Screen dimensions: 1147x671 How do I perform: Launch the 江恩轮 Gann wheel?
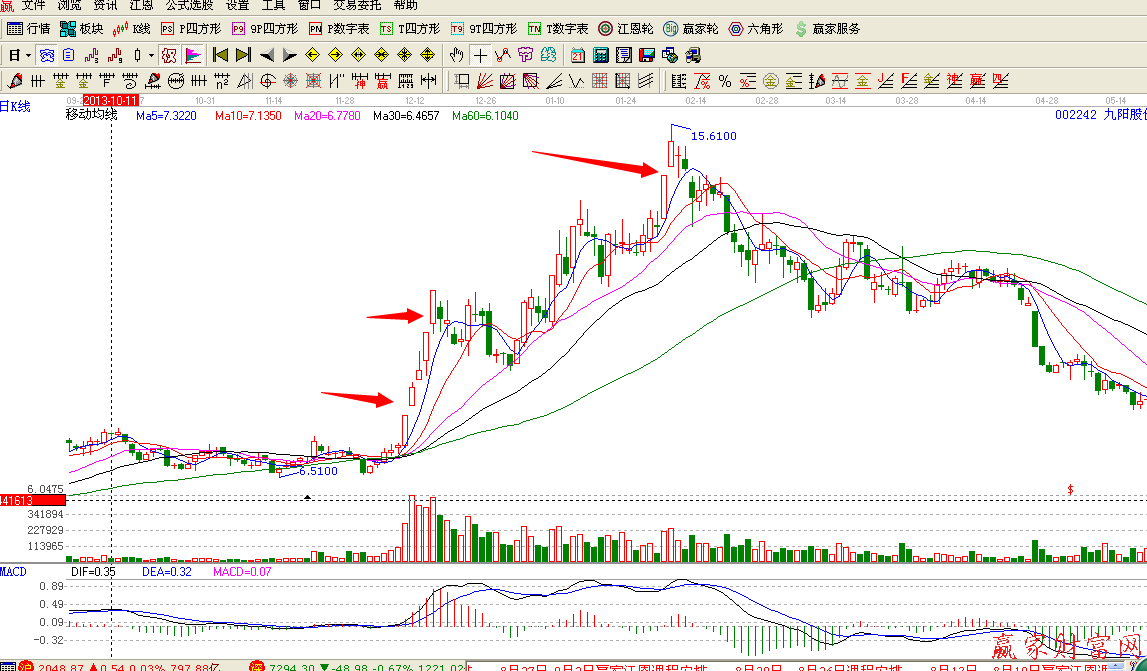coord(626,29)
